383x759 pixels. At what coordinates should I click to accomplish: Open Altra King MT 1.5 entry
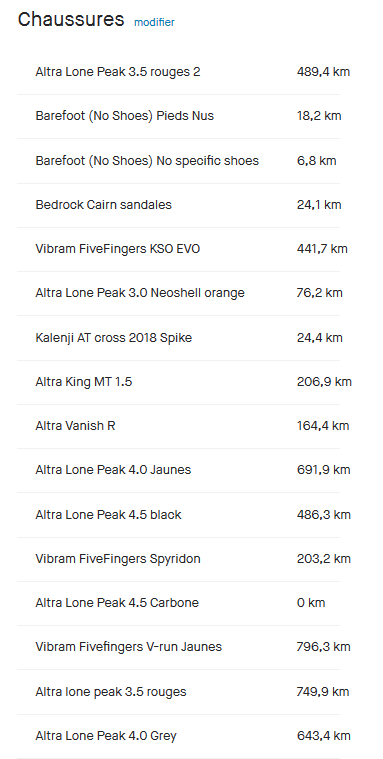178,382
